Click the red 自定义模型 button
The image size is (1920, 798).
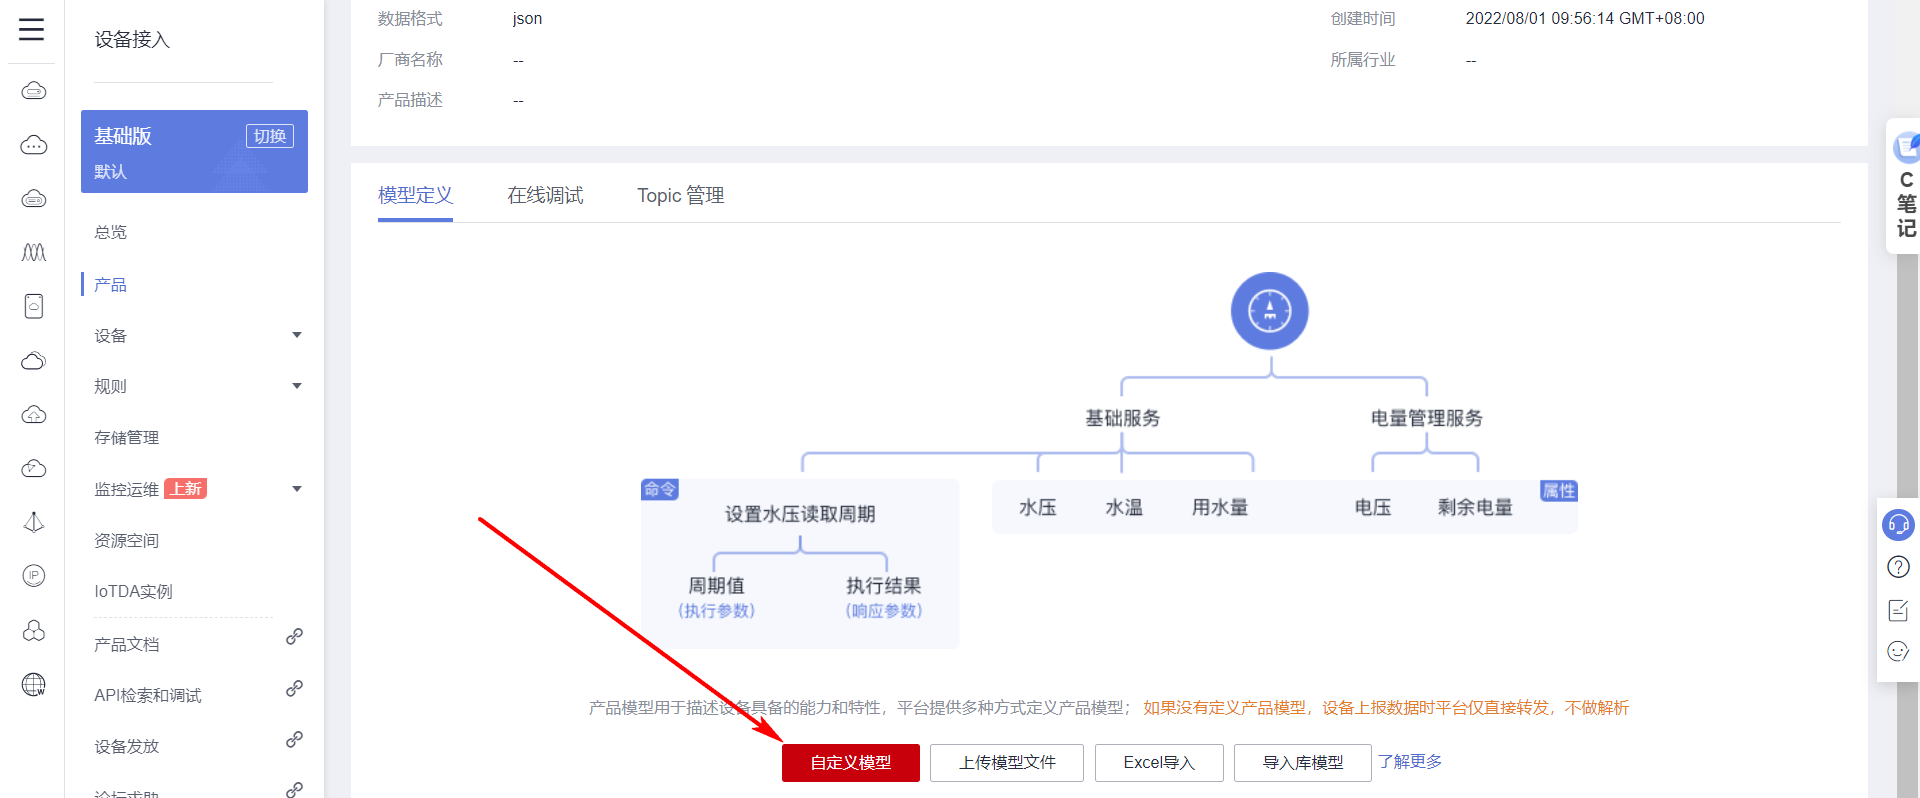[x=851, y=763]
